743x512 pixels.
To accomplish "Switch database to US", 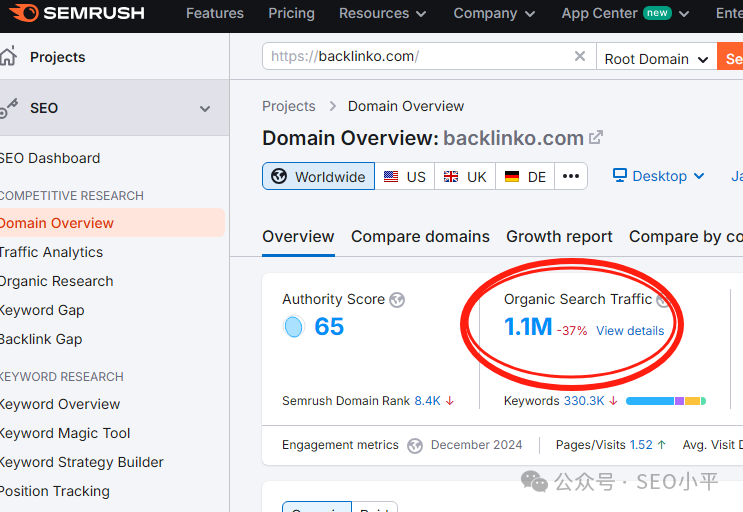I will click(405, 177).
